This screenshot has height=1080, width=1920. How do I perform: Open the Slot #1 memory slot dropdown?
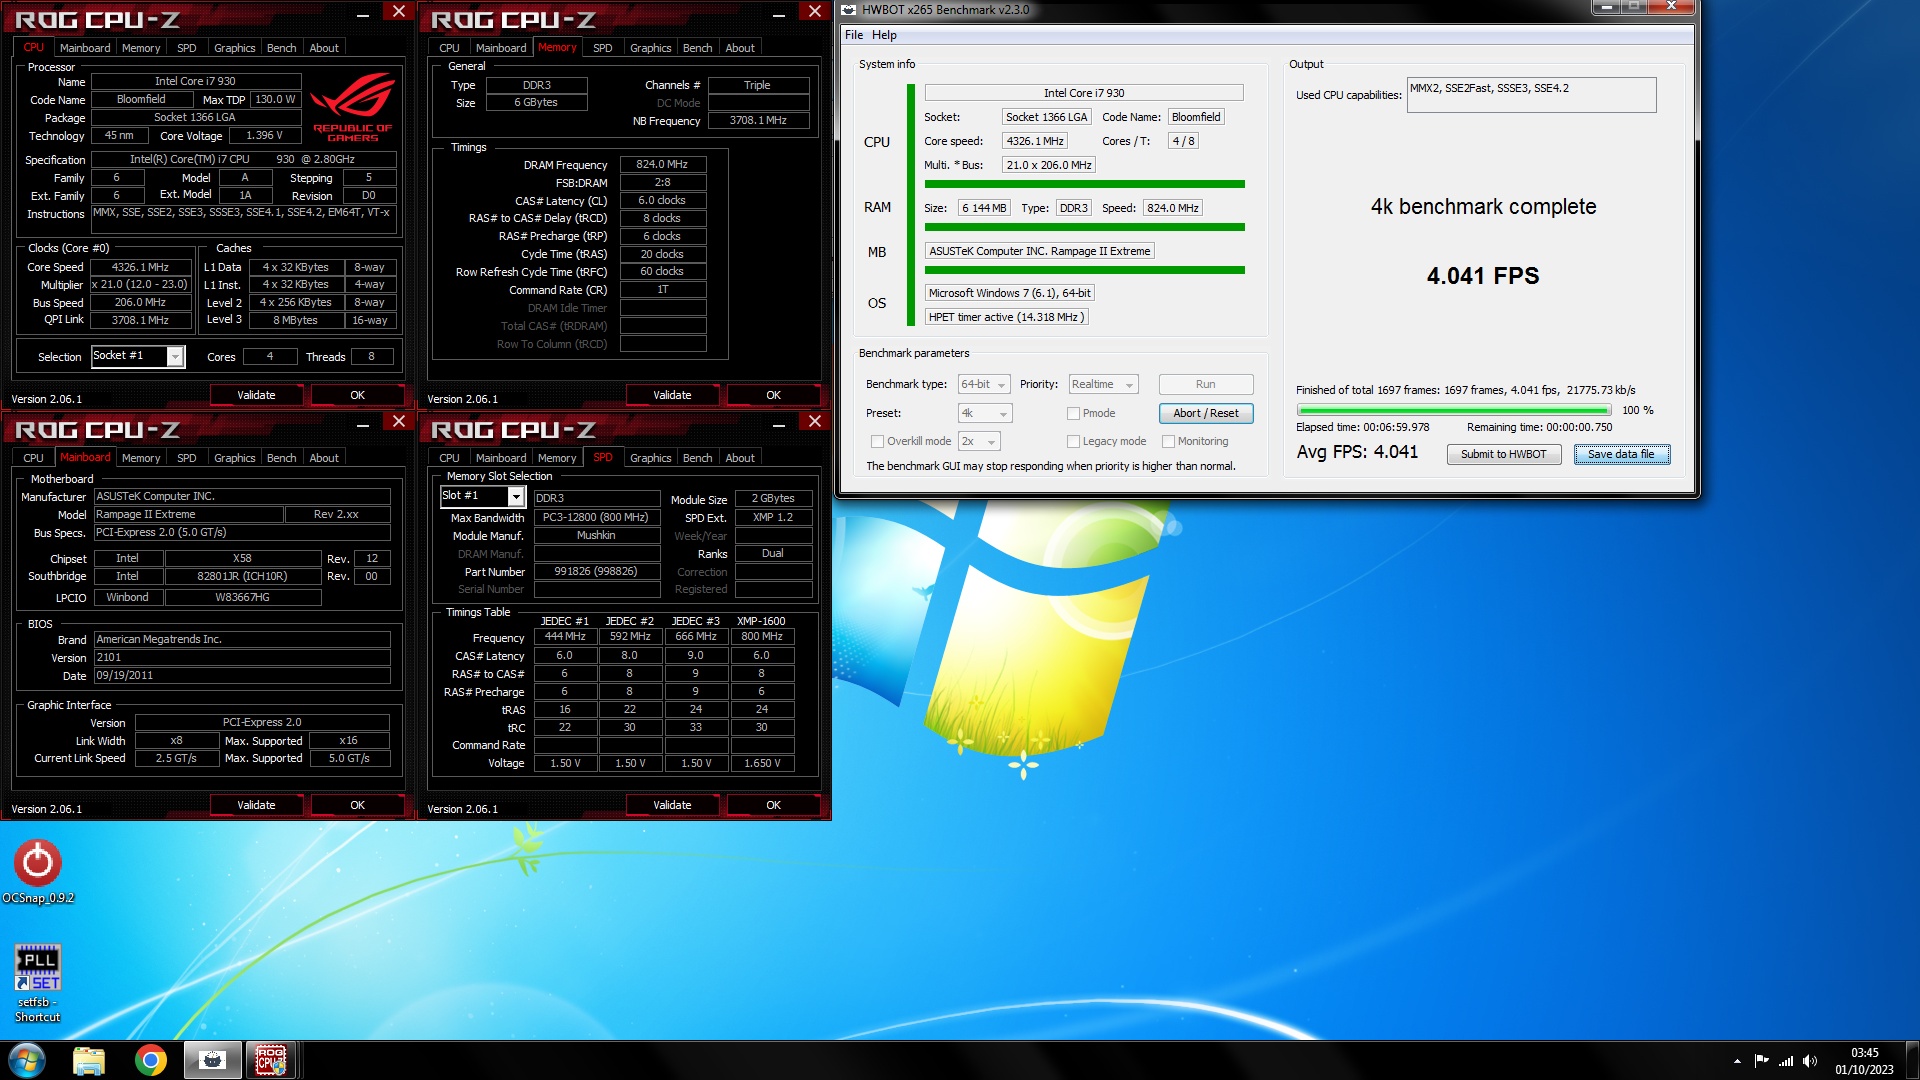(516, 496)
